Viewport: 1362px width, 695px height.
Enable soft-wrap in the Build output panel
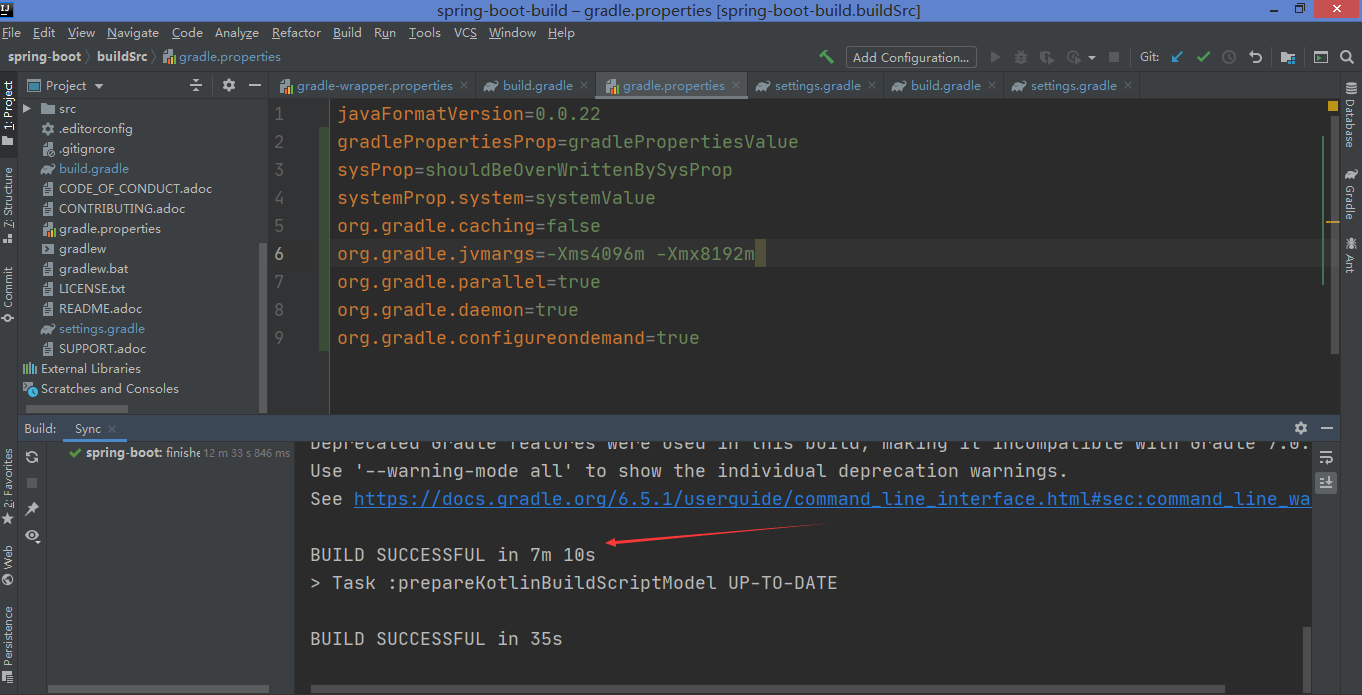[x=1327, y=458]
